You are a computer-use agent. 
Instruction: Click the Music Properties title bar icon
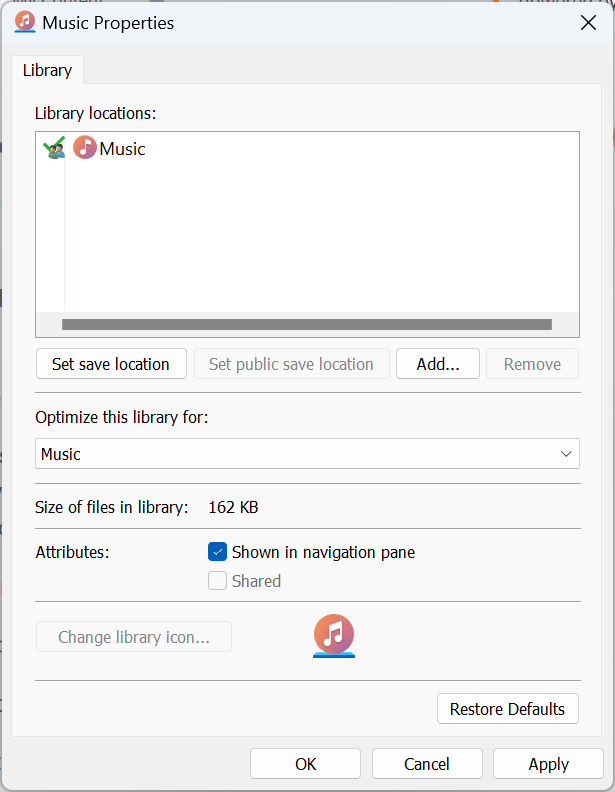(25, 22)
